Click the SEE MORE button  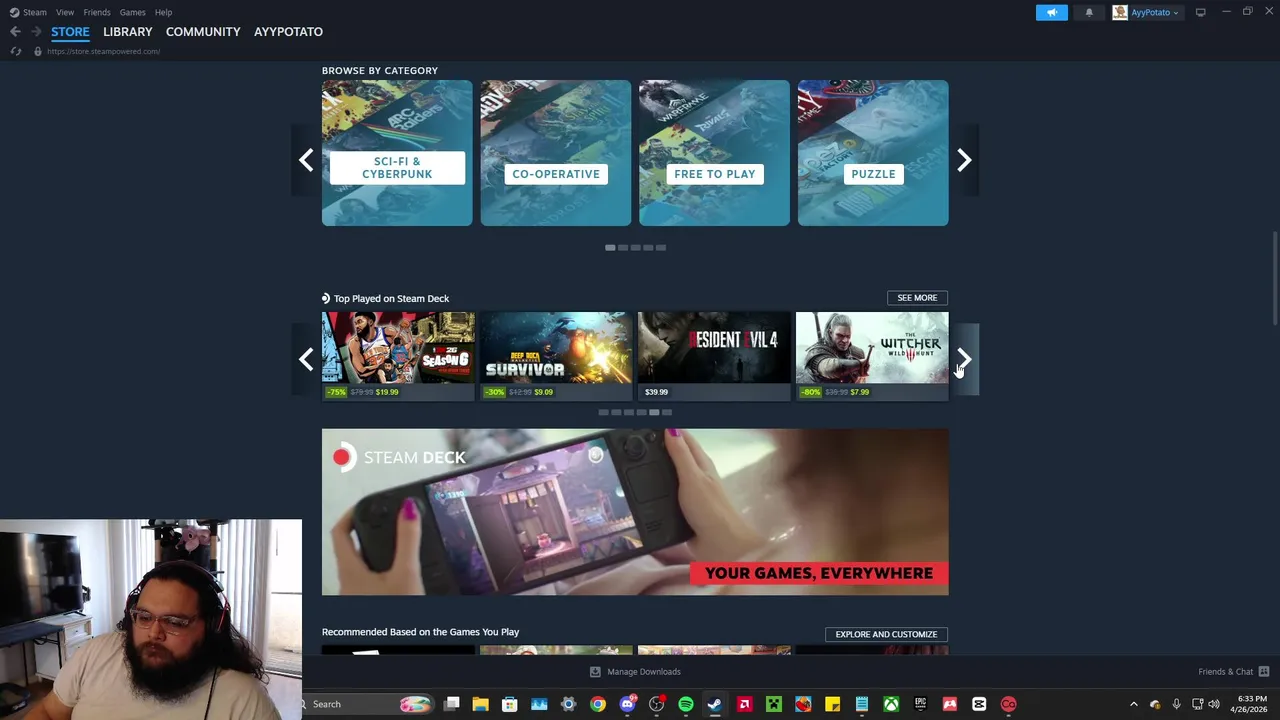click(917, 298)
